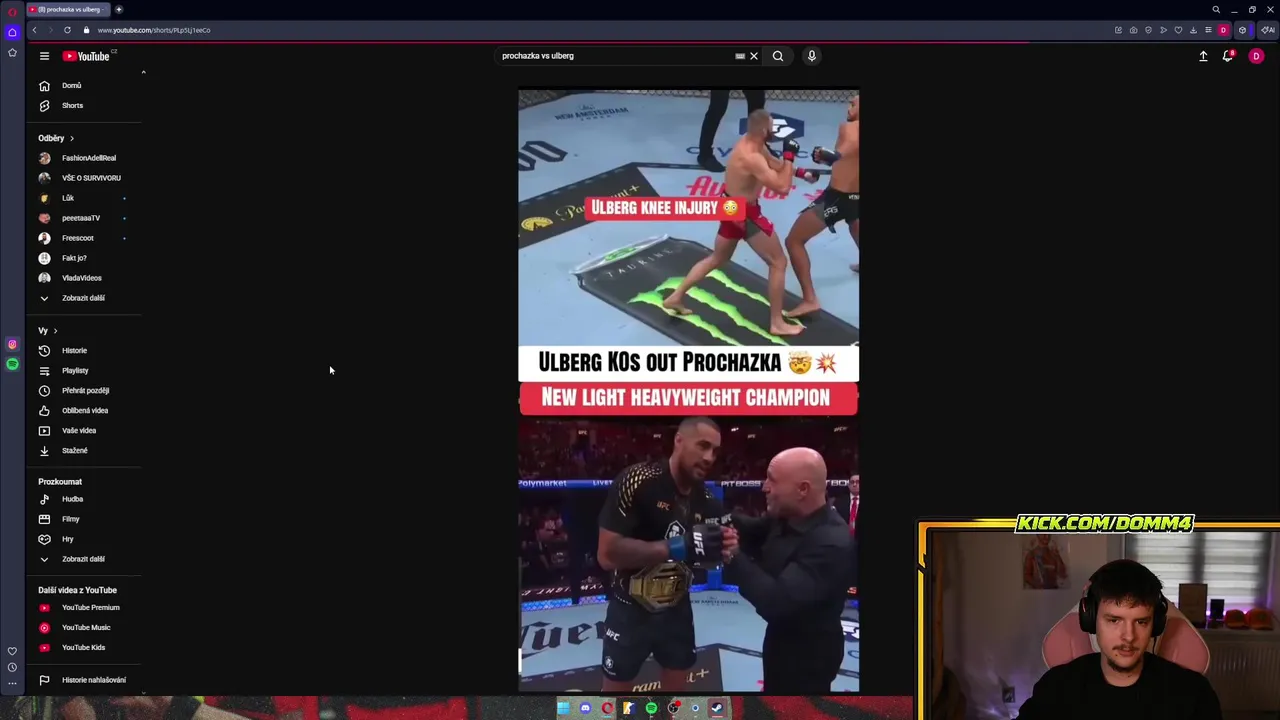The height and width of the screenshot is (720, 1280).
Task: Open the Freescoot channel
Action: pyautogui.click(x=85, y=238)
